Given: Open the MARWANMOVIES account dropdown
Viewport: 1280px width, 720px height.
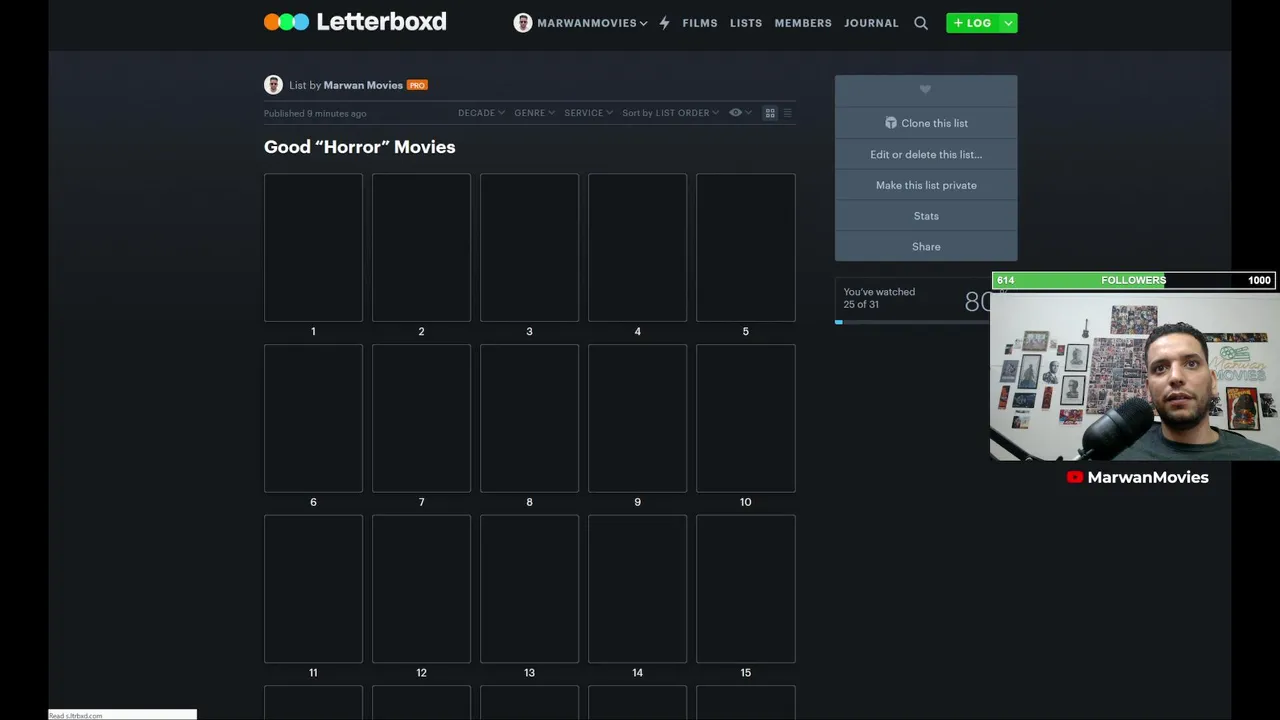Looking at the screenshot, I should (592, 23).
